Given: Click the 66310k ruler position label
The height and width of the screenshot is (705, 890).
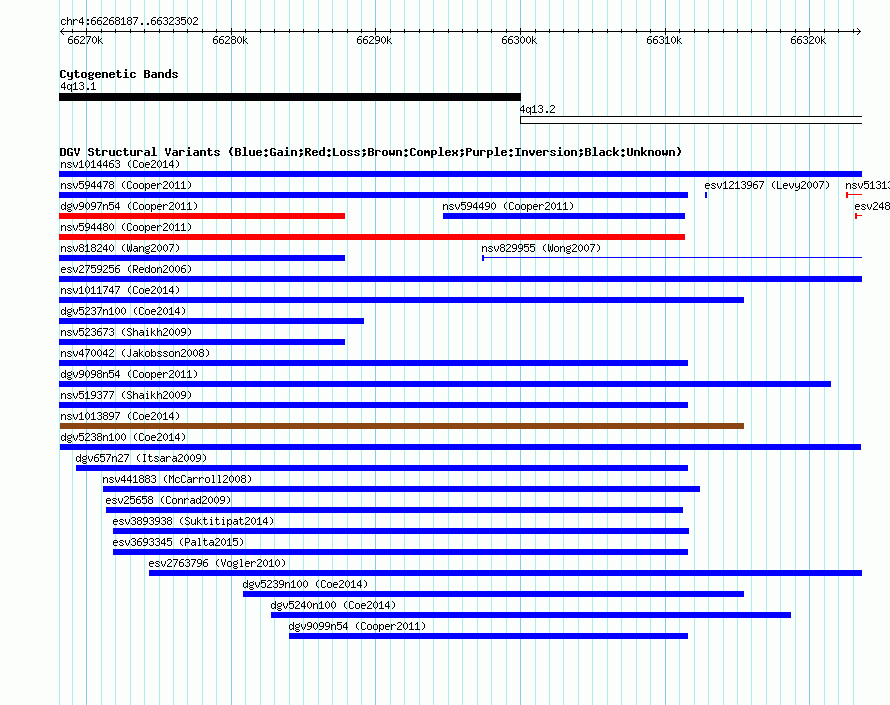Looking at the screenshot, I should (x=664, y=40).
